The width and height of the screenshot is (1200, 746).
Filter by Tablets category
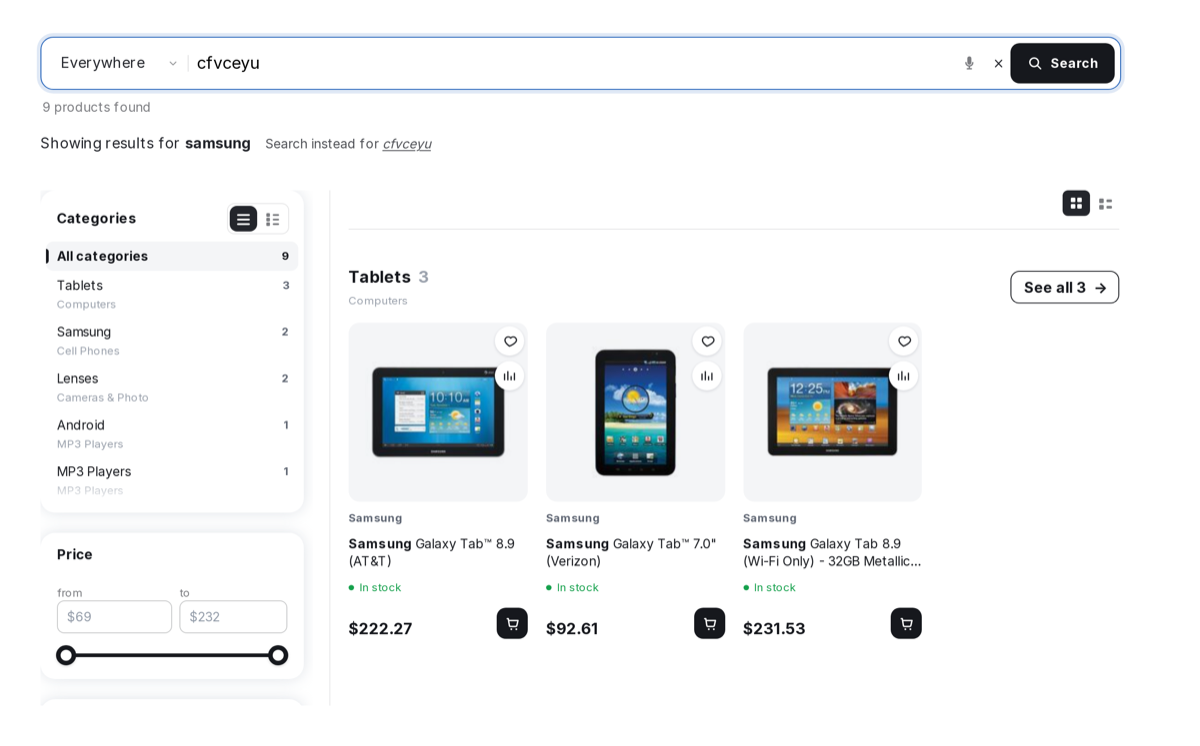click(172, 294)
